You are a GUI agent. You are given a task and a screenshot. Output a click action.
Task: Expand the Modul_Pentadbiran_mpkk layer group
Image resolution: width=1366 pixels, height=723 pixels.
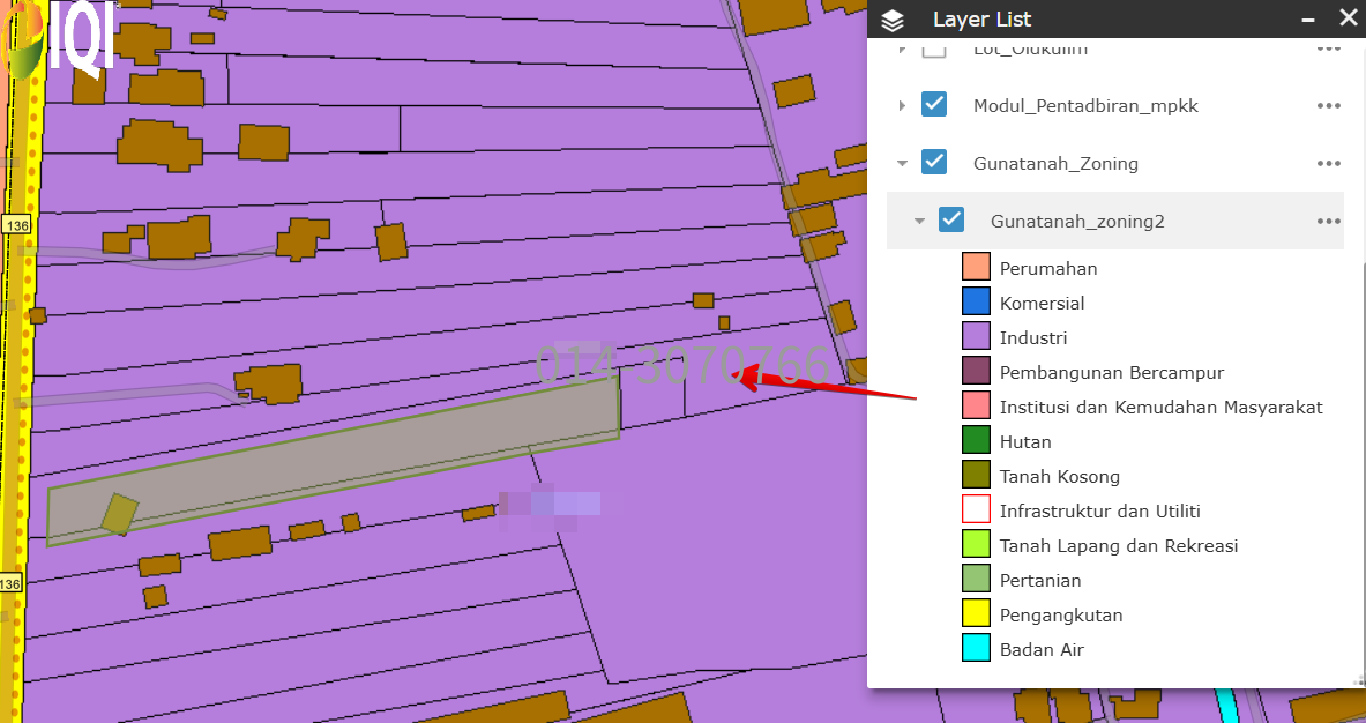click(x=902, y=106)
